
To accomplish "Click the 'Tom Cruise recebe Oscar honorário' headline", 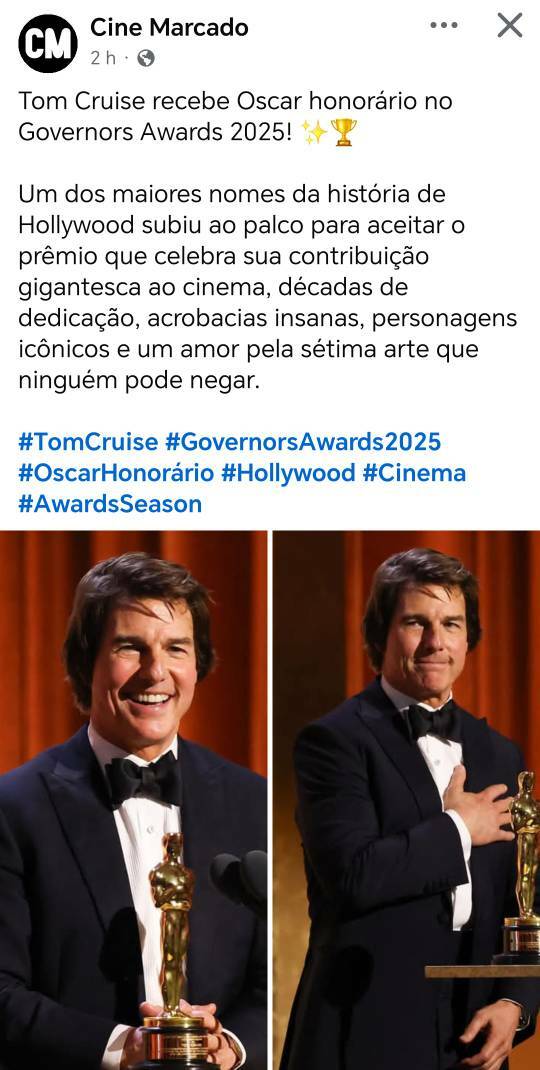I will tap(236, 117).
